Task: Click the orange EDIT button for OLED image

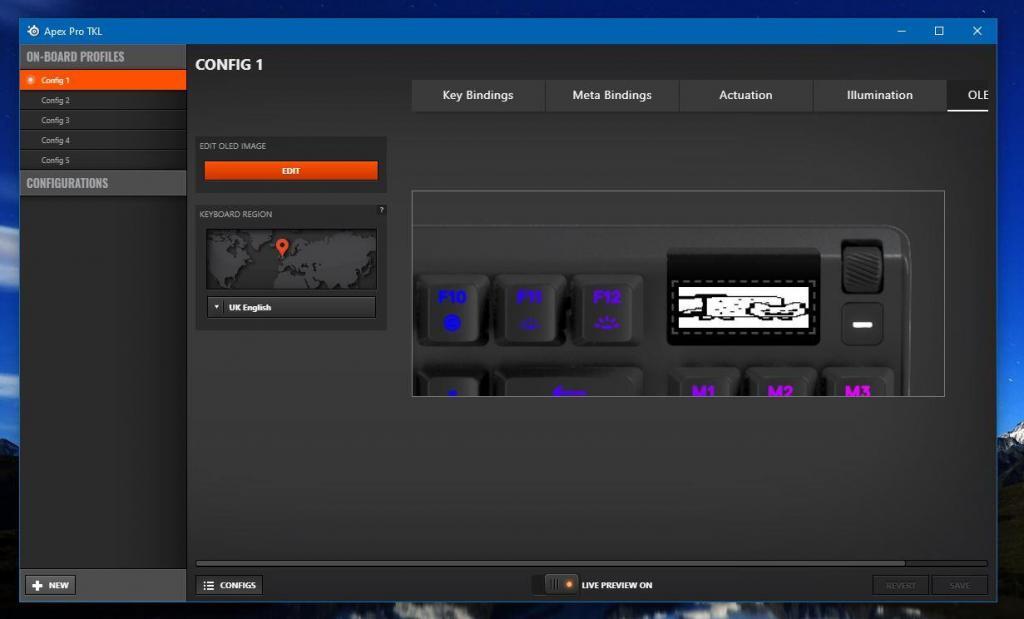Action: pyautogui.click(x=291, y=171)
